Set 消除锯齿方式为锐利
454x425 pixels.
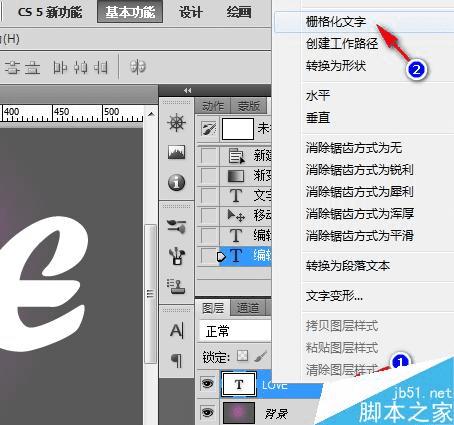pos(360,170)
